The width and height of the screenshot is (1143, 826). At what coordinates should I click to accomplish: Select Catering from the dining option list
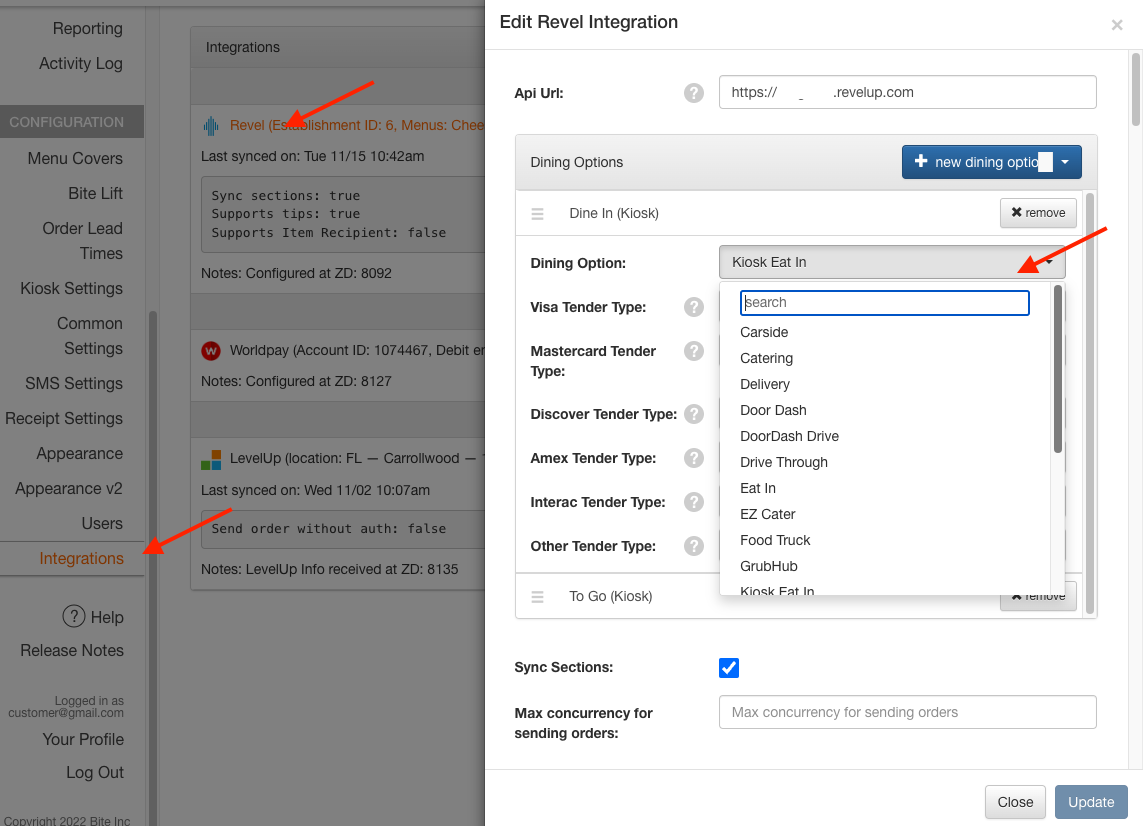[x=766, y=359]
